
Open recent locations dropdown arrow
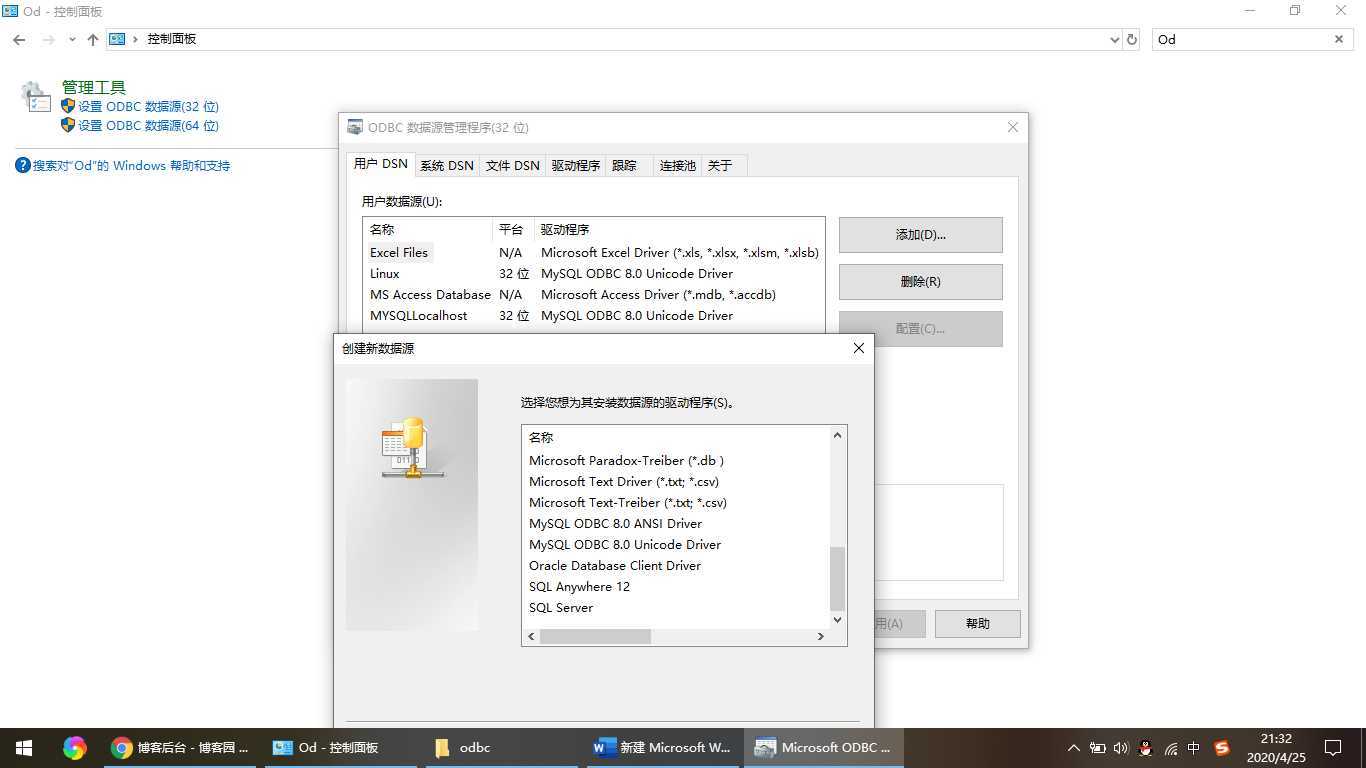pyautogui.click(x=72, y=39)
